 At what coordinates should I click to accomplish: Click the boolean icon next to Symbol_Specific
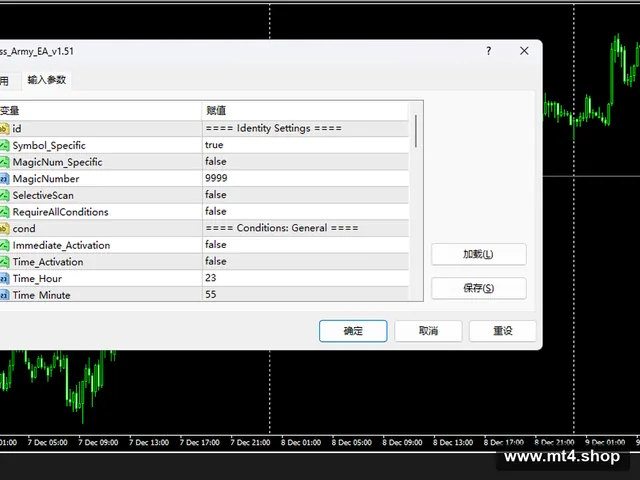coord(4,146)
